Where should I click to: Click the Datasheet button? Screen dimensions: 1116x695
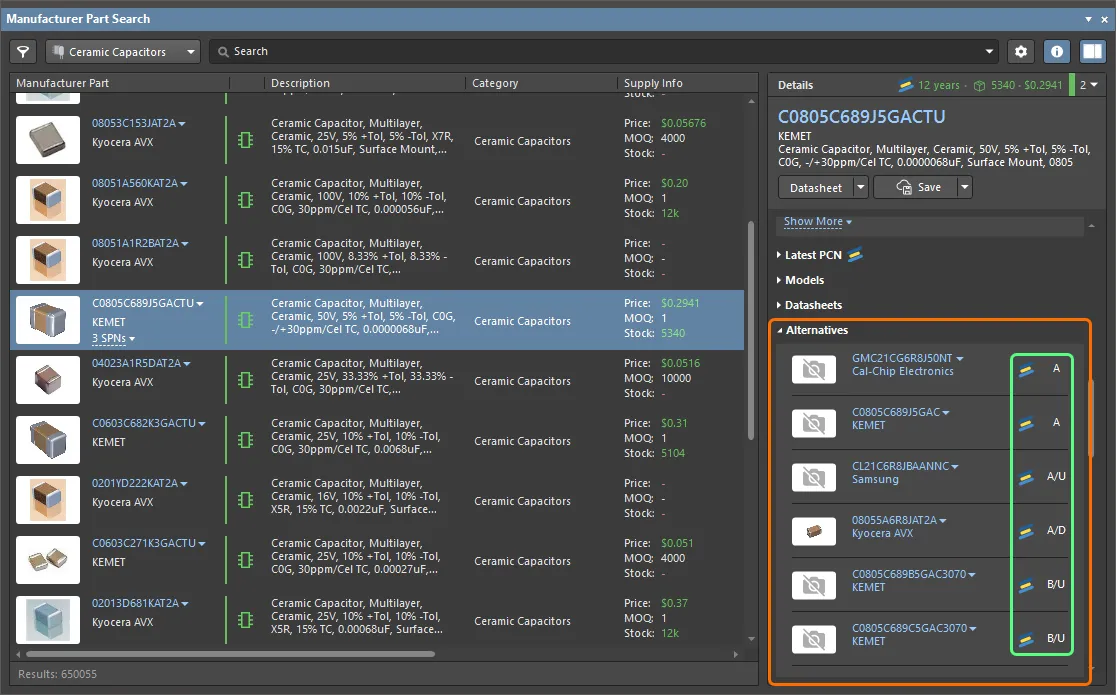point(815,187)
